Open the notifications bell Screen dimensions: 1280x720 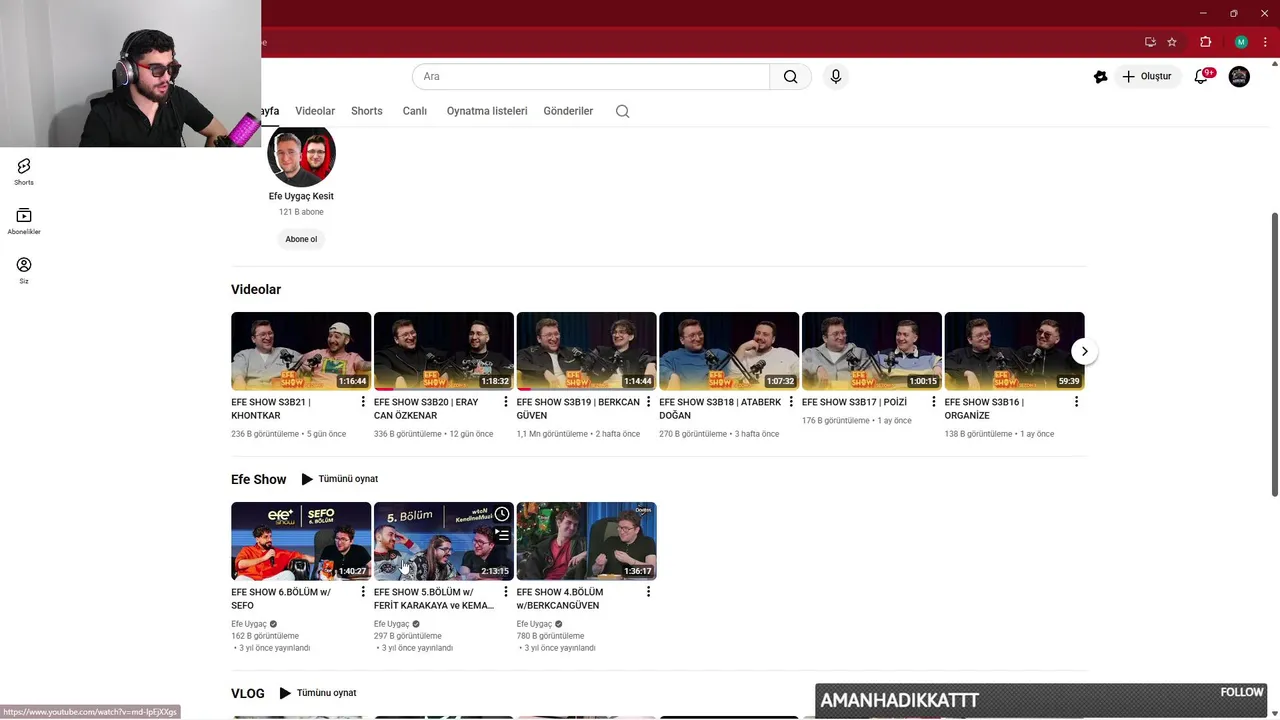(x=1202, y=76)
